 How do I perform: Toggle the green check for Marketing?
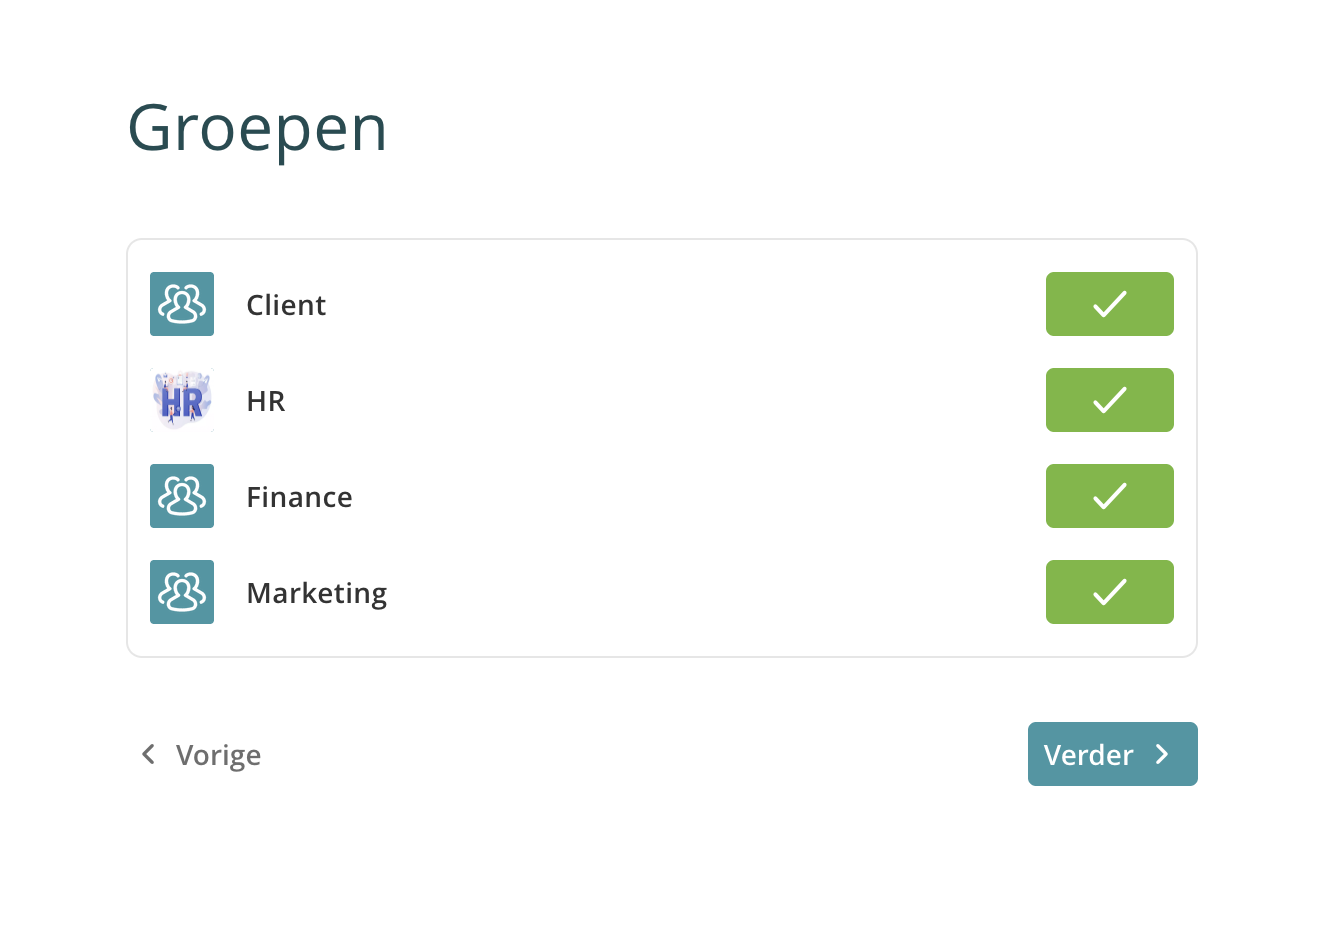1110,592
